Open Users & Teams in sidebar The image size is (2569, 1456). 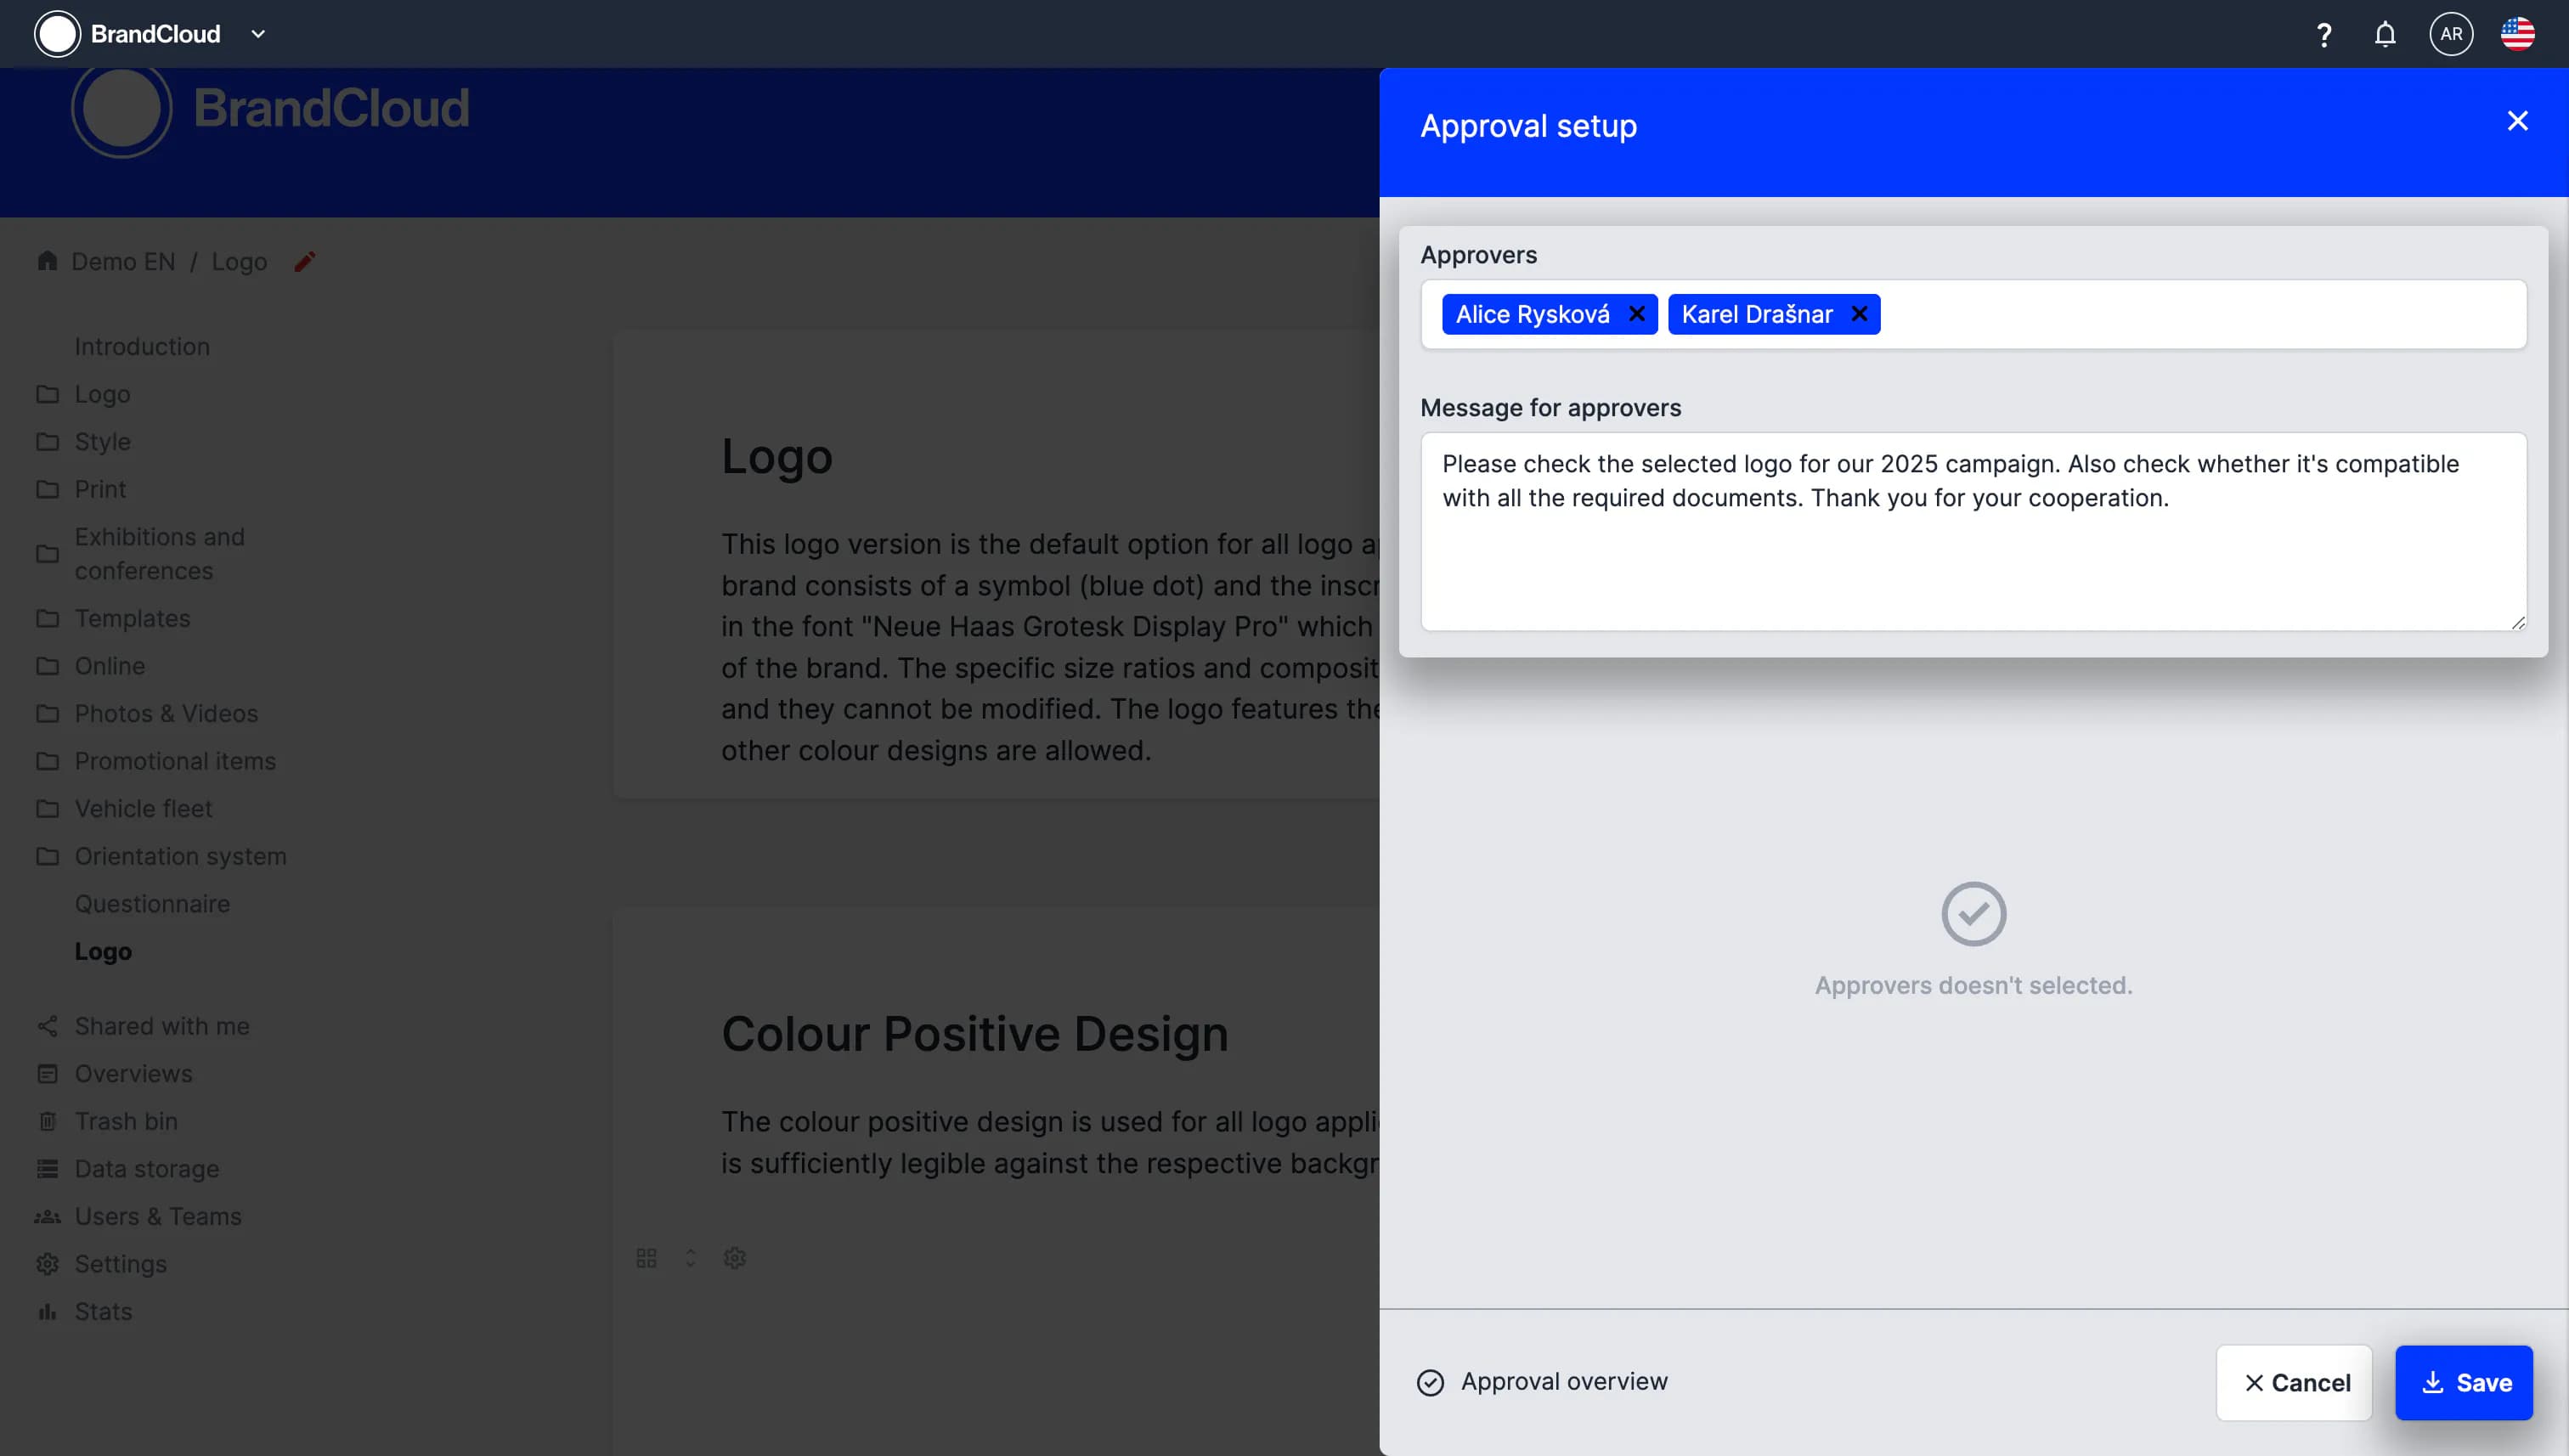click(158, 1217)
